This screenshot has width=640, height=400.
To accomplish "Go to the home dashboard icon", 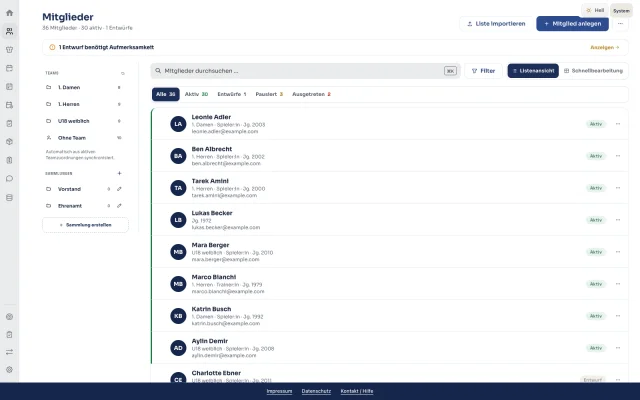I will (x=9, y=13).
